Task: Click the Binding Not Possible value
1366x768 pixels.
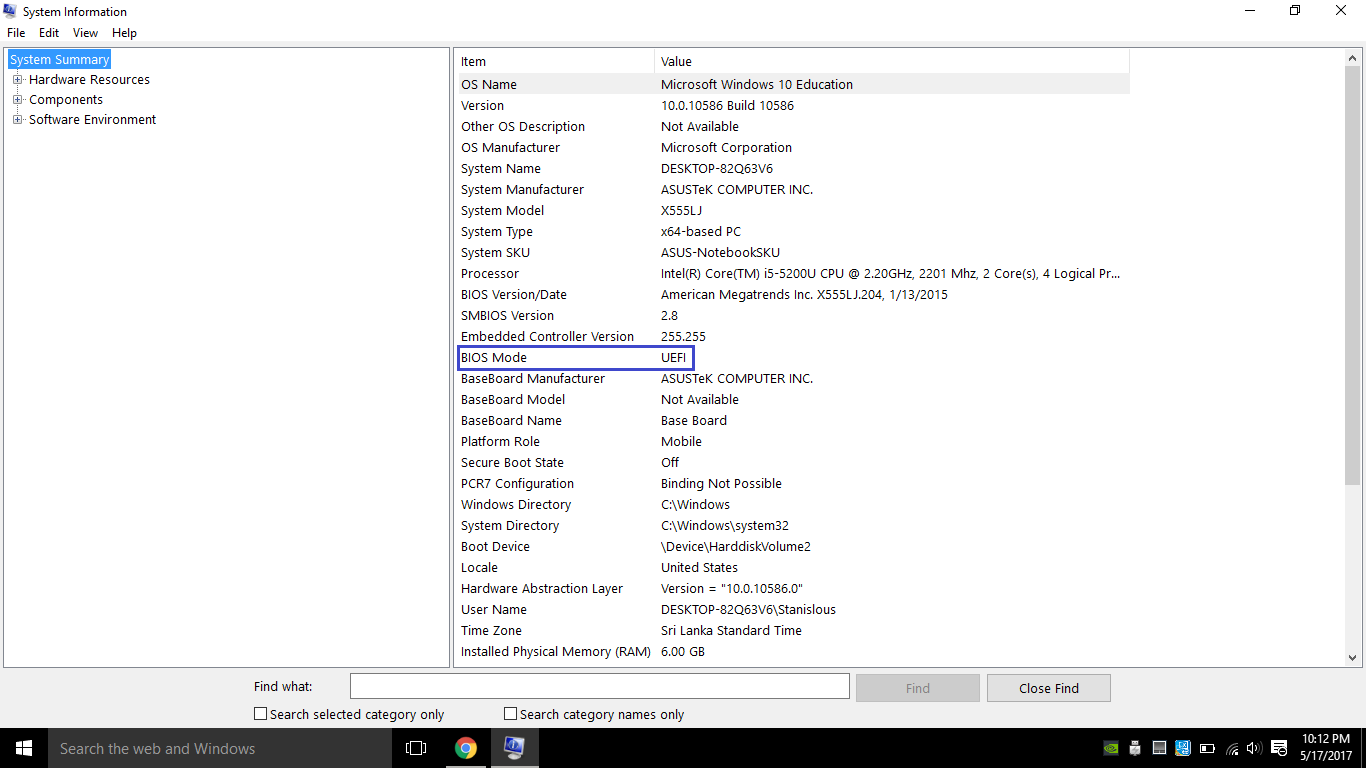Action: click(721, 484)
